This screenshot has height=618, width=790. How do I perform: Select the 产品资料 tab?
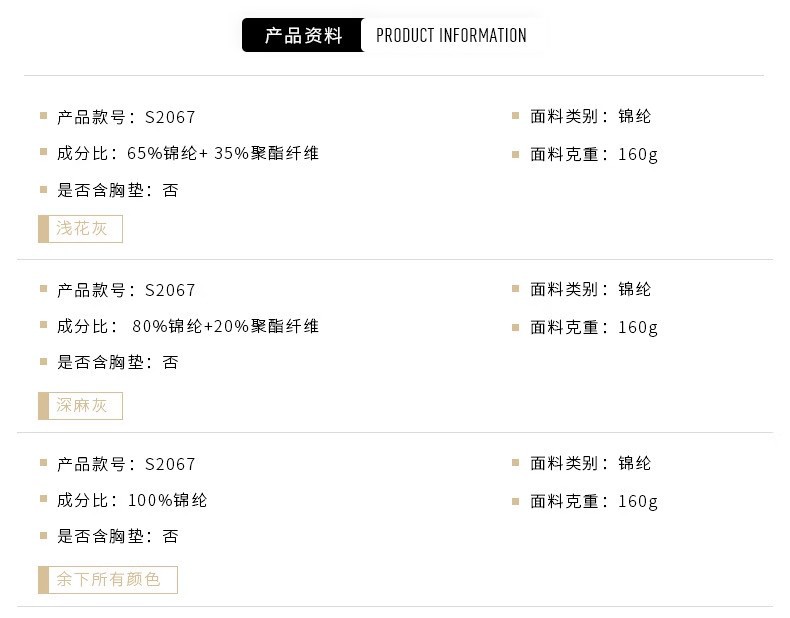click(303, 36)
